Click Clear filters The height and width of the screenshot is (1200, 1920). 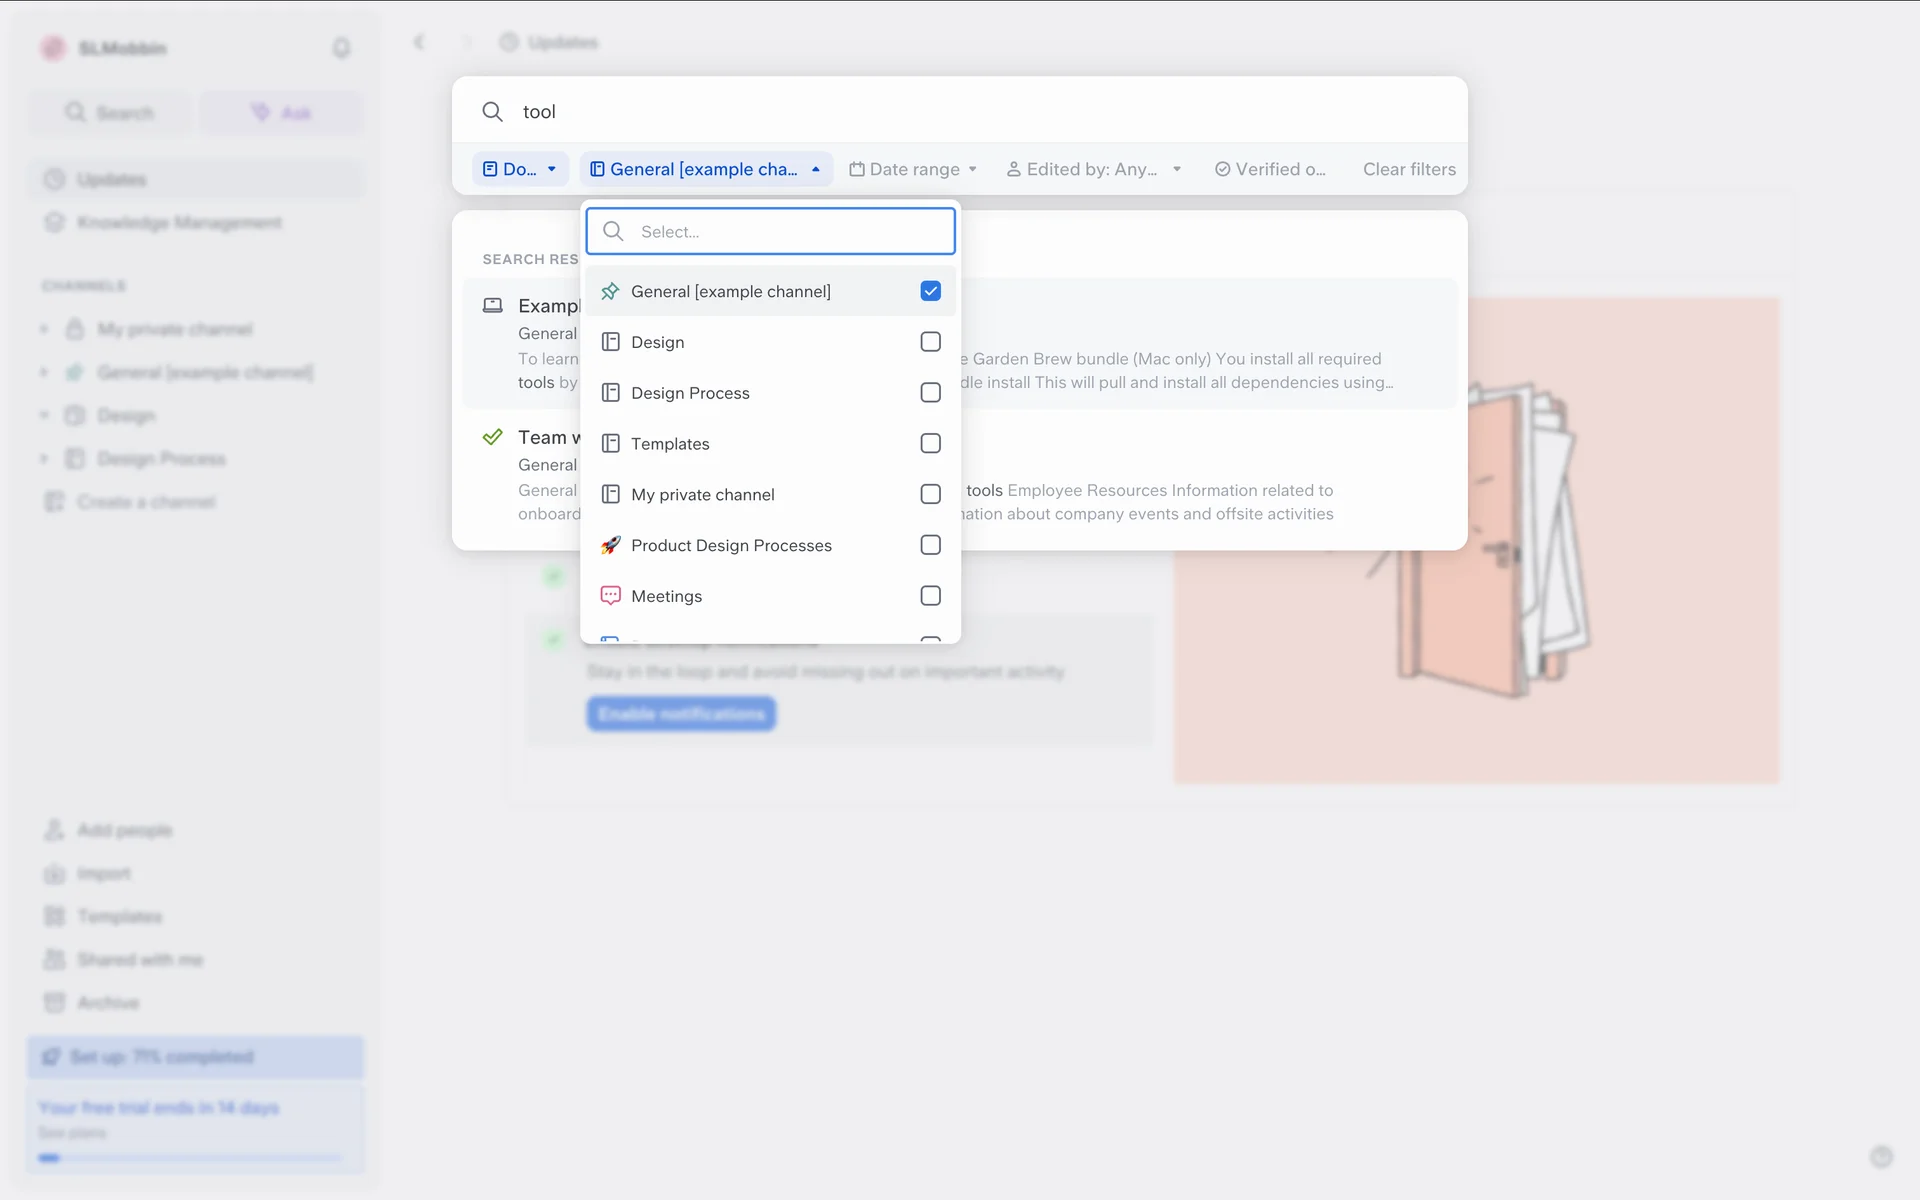pos(1408,169)
